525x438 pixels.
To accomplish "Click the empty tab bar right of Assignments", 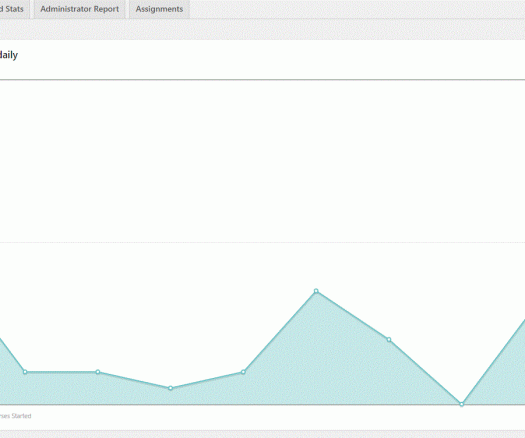I will coord(357,9).
